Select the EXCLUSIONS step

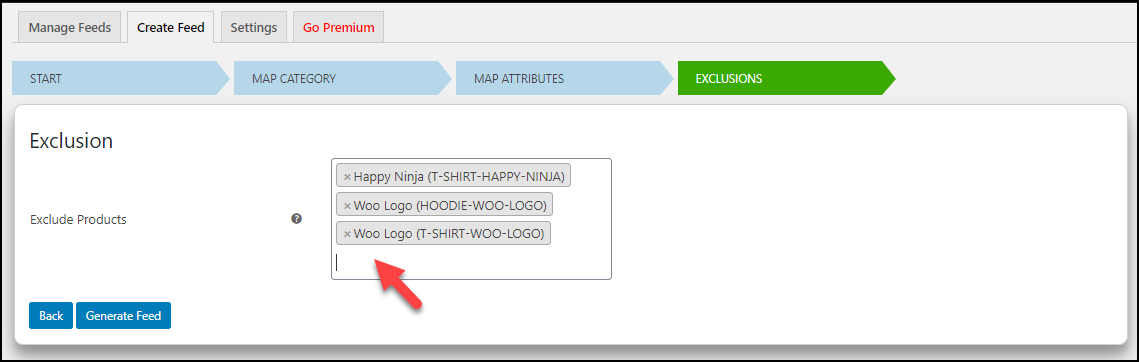(786, 79)
